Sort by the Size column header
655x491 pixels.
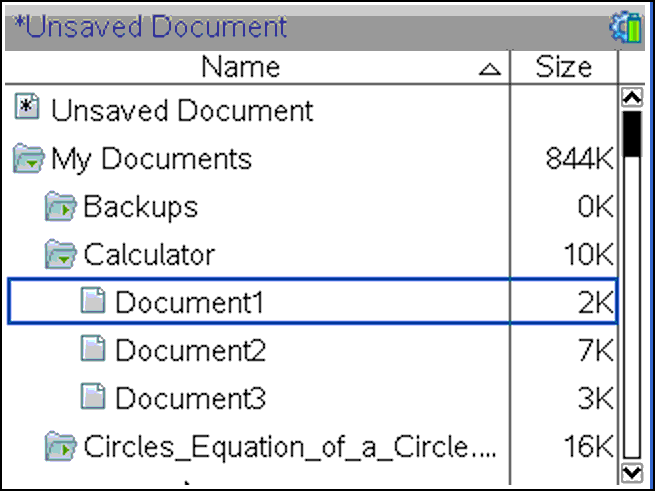[x=564, y=67]
